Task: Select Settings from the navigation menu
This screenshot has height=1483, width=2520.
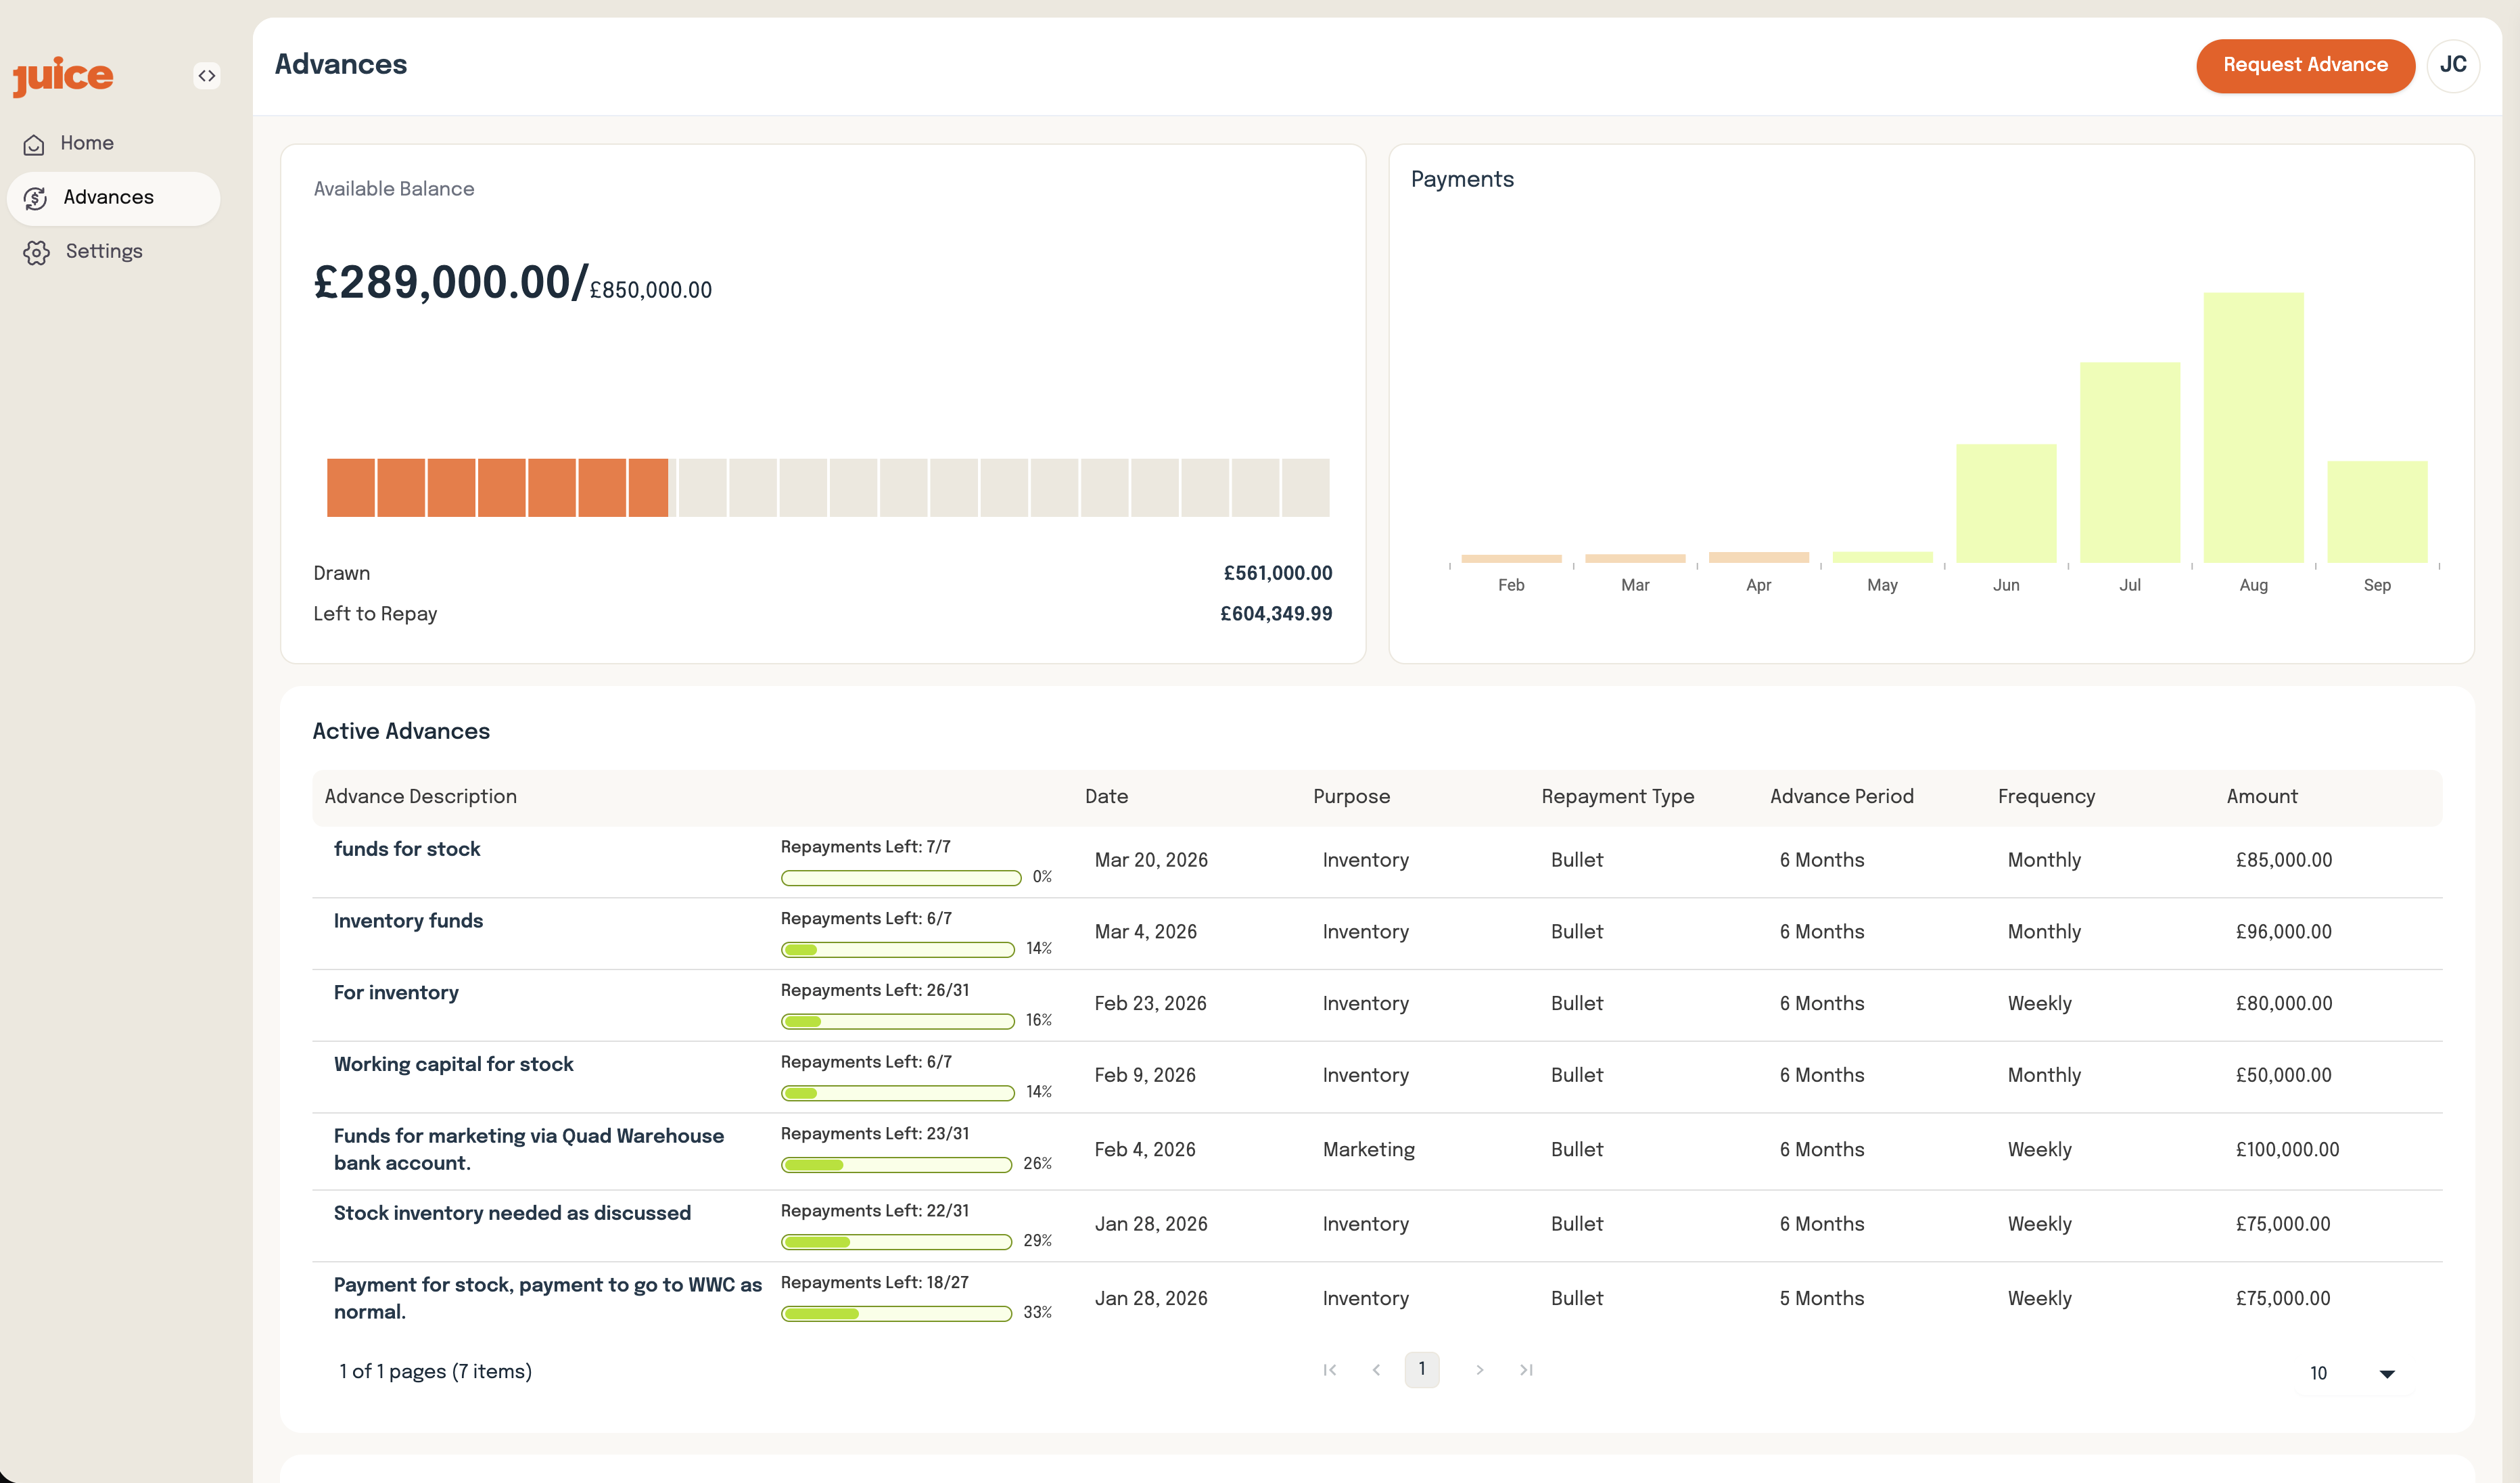Action: pyautogui.click(x=104, y=251)
